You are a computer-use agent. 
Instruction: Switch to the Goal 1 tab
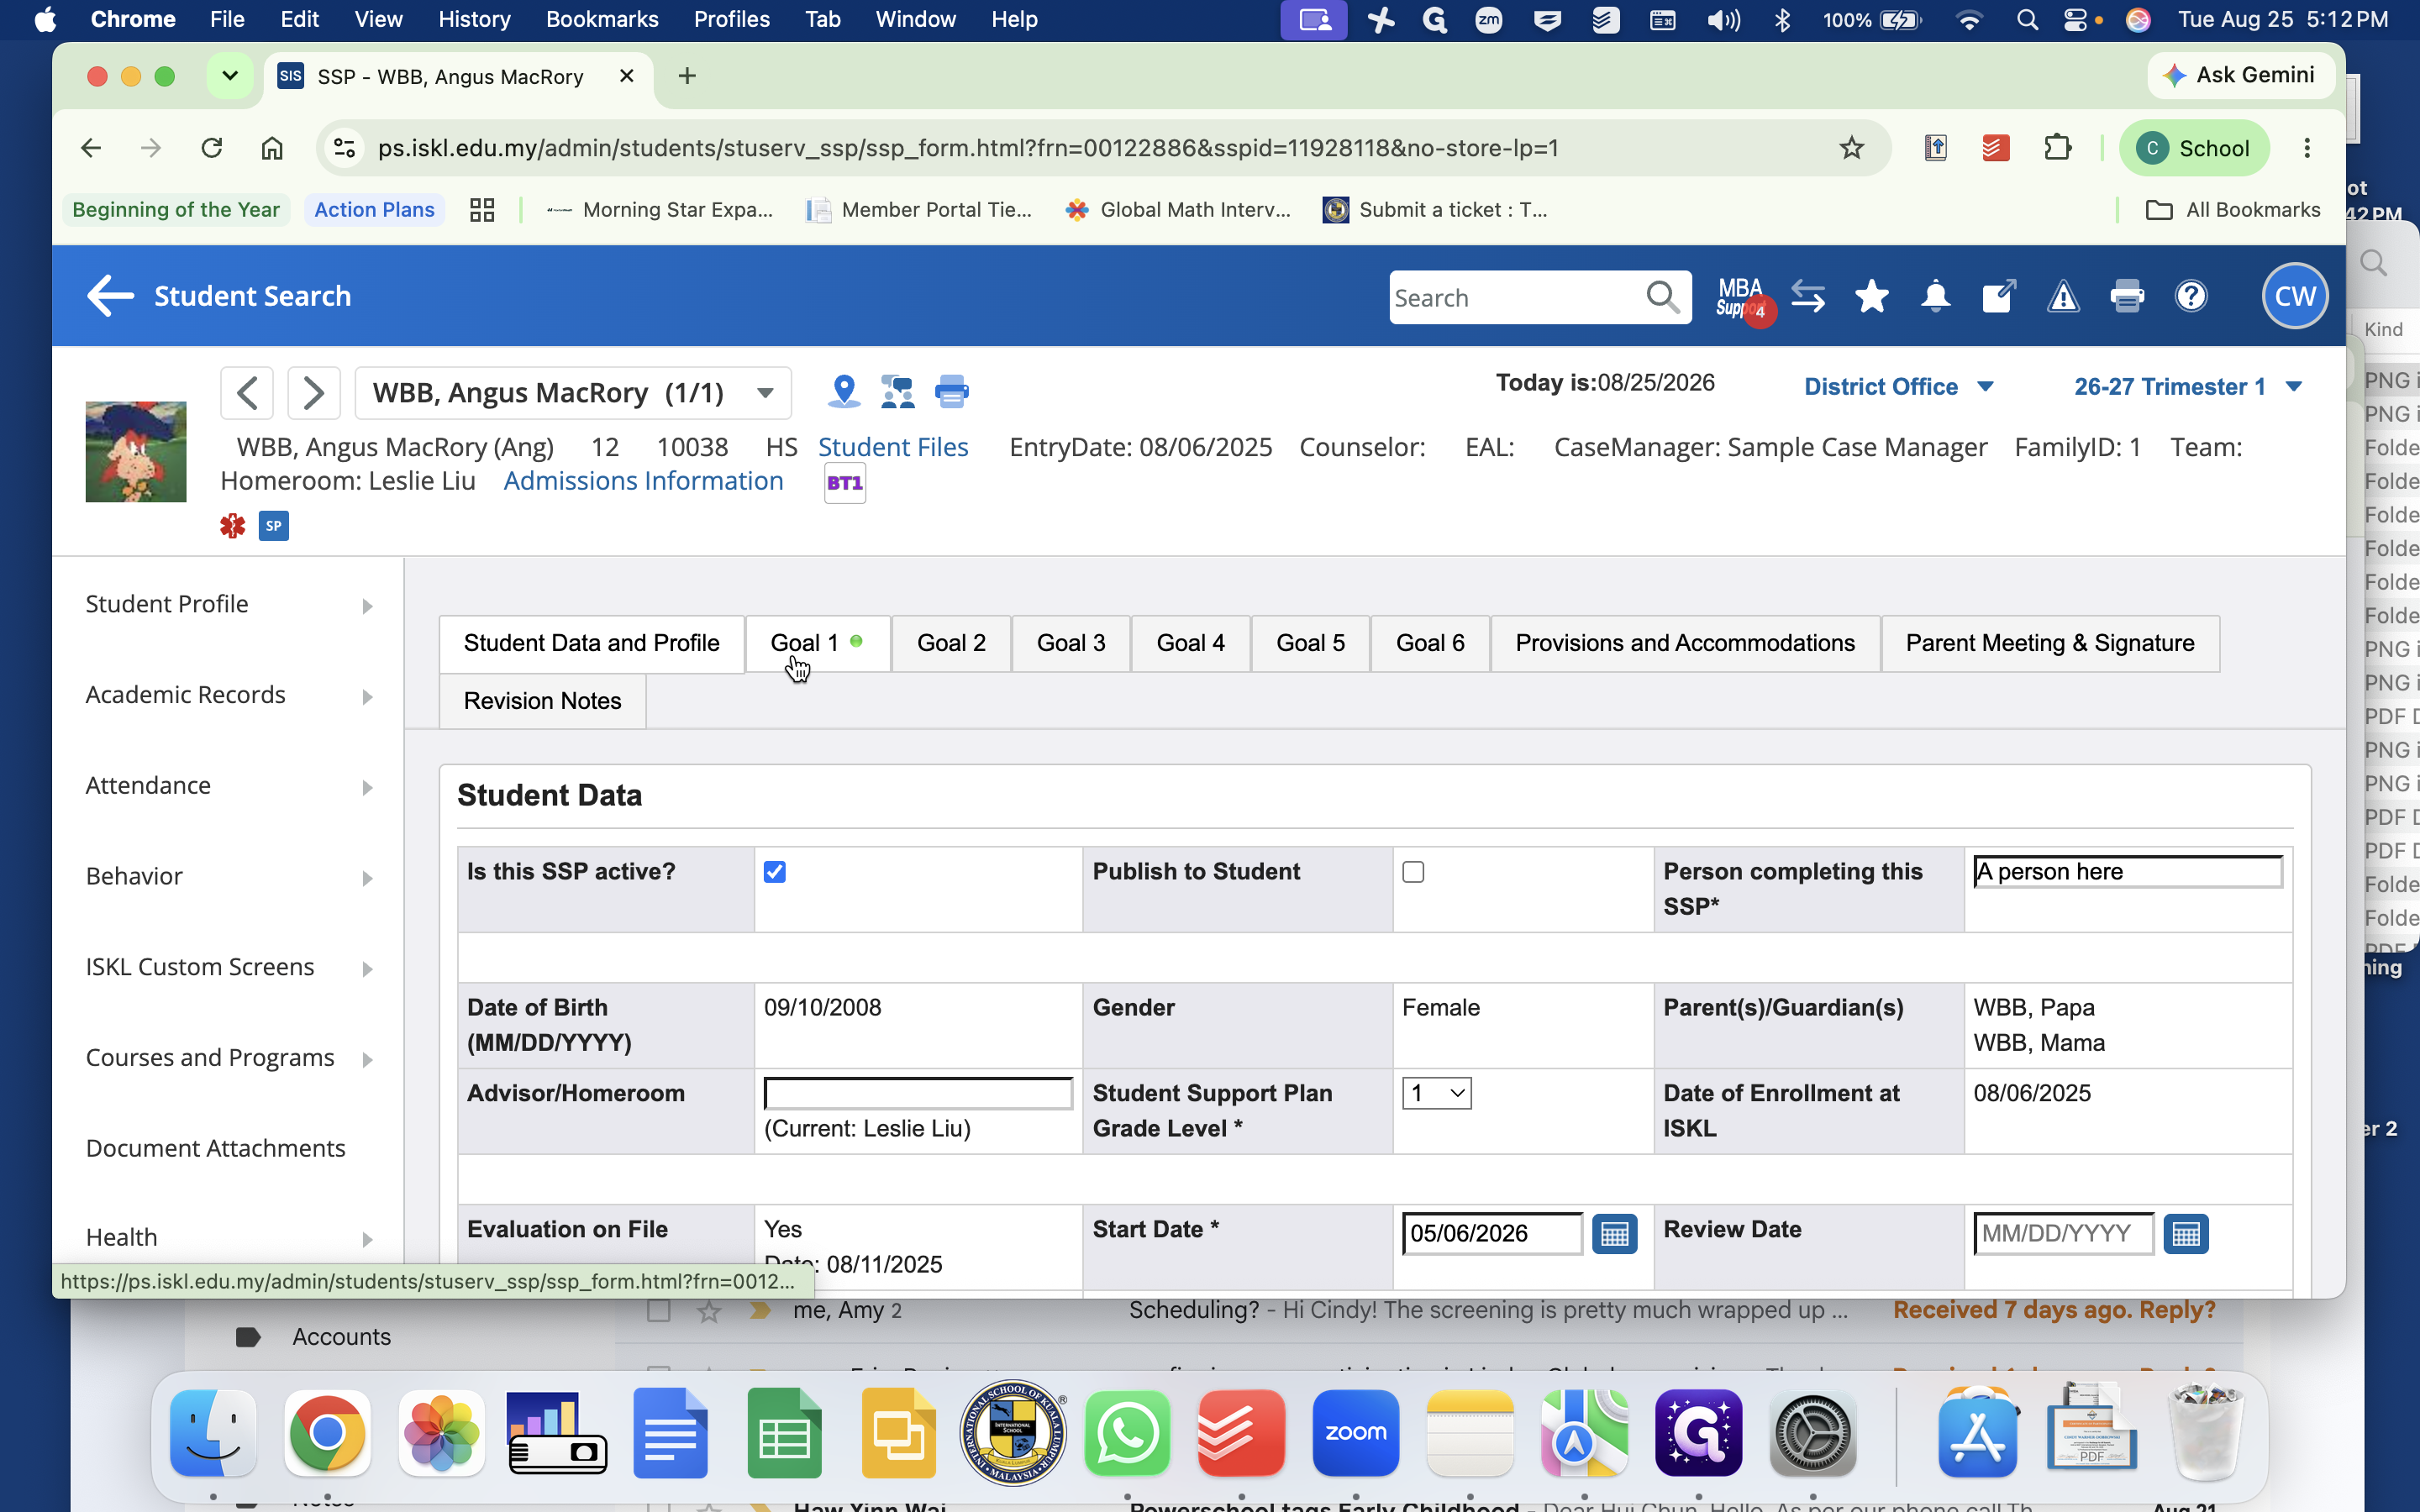coord(816,643)
